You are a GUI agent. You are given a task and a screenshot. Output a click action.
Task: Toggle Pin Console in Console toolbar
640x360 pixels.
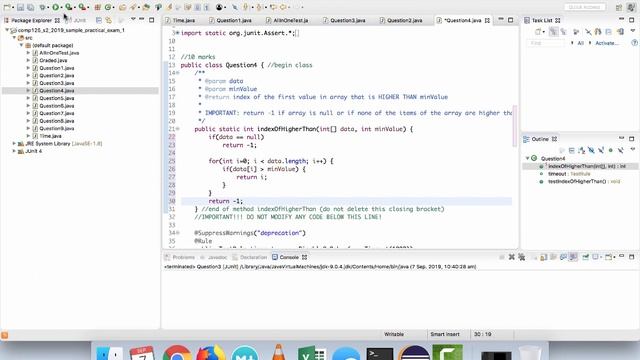tap(585, 257)
